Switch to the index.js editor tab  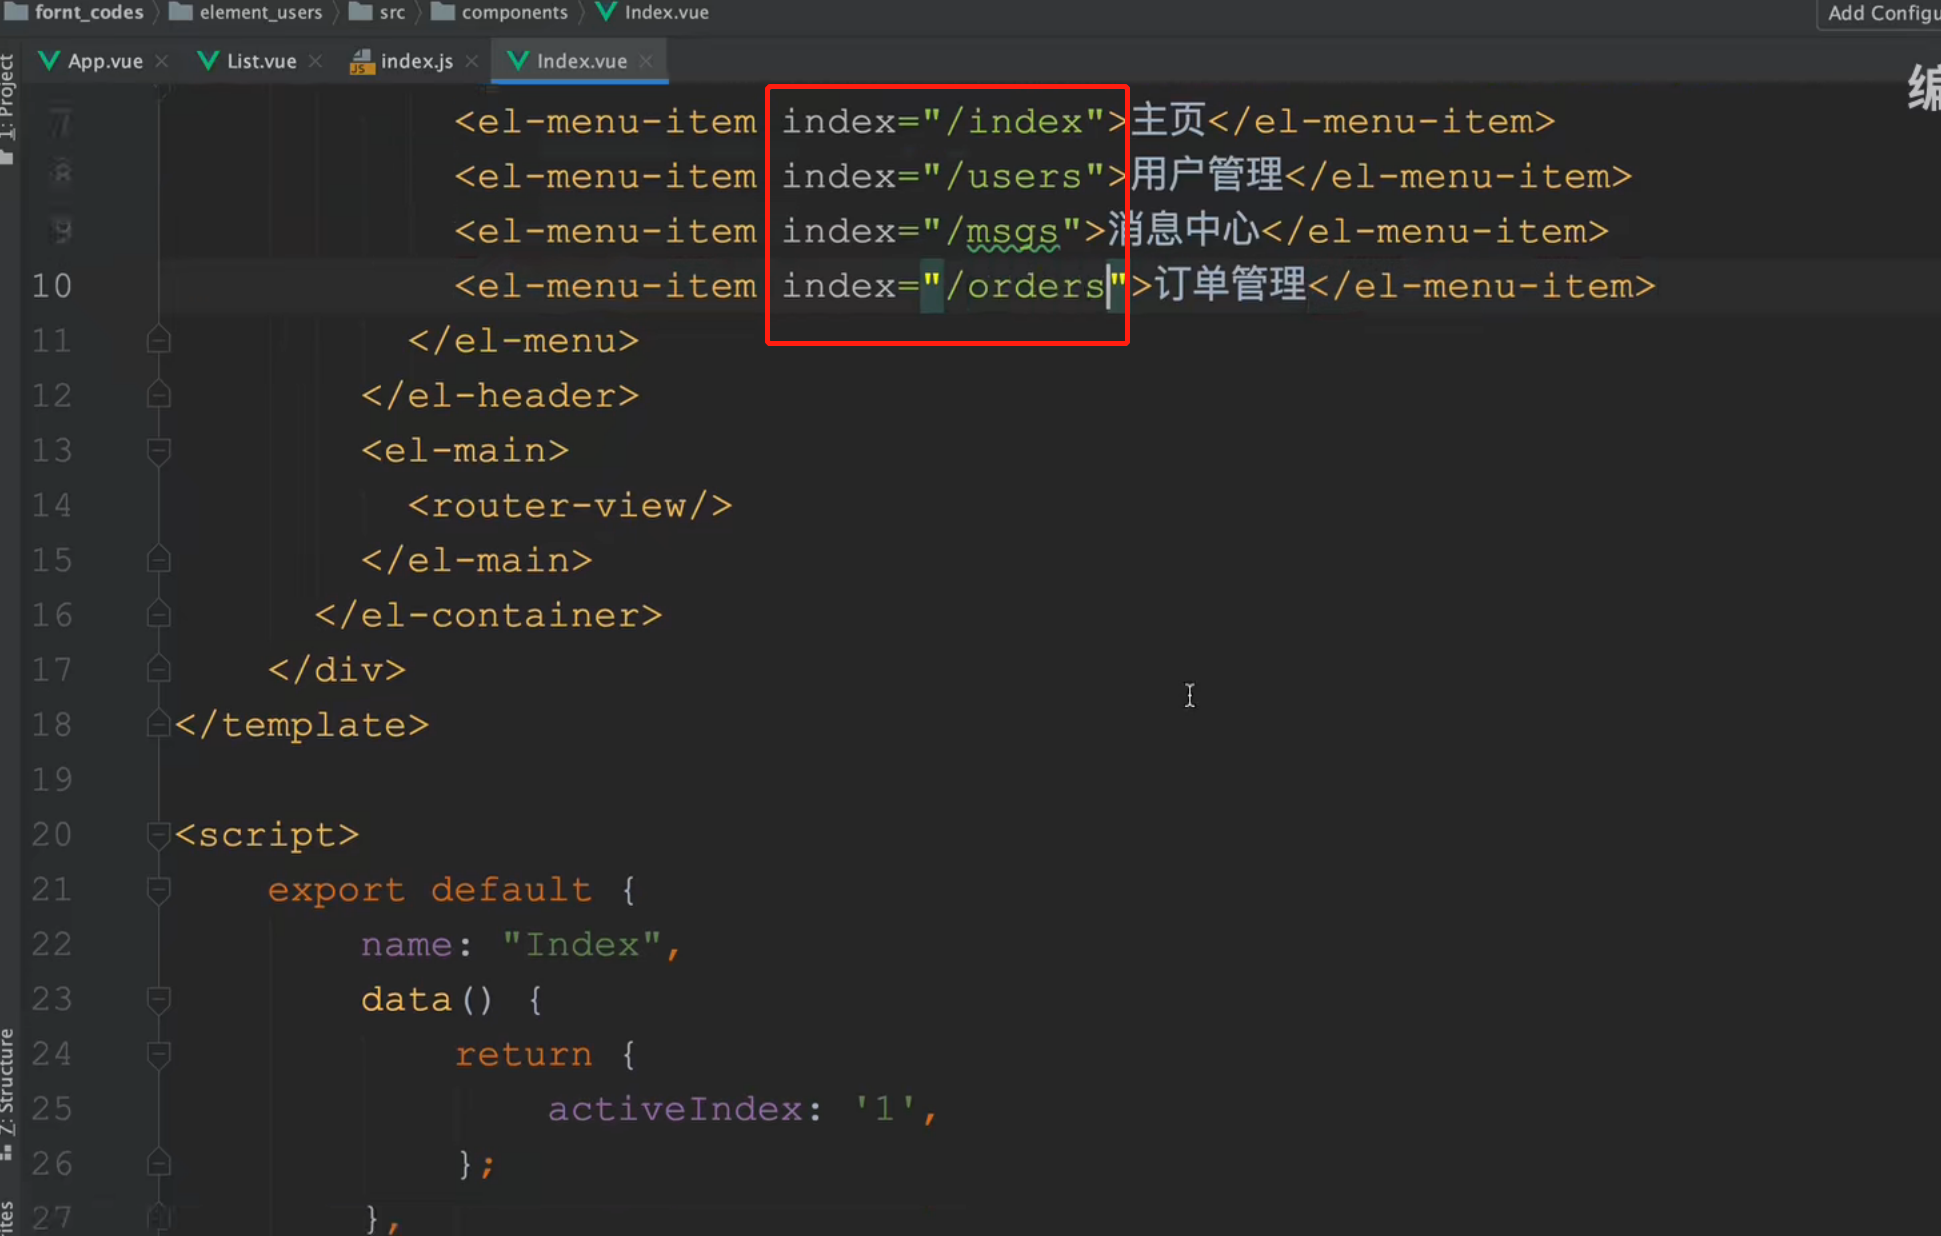(x=416, y=61)
